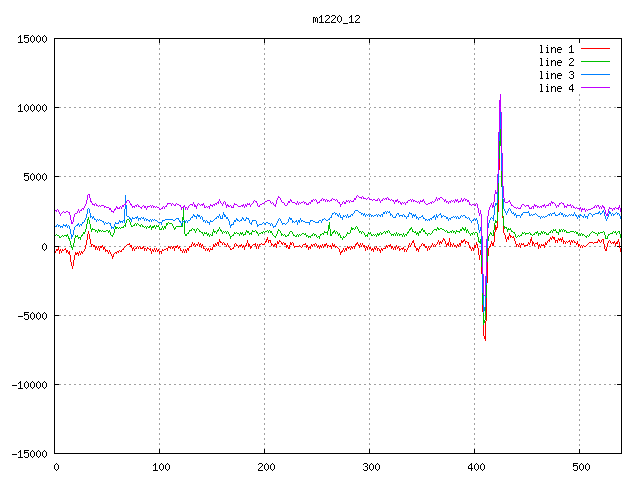This screenshot has width=640, height=480.
Task: Click the x-axis label 200
Action: pos(266,467)
